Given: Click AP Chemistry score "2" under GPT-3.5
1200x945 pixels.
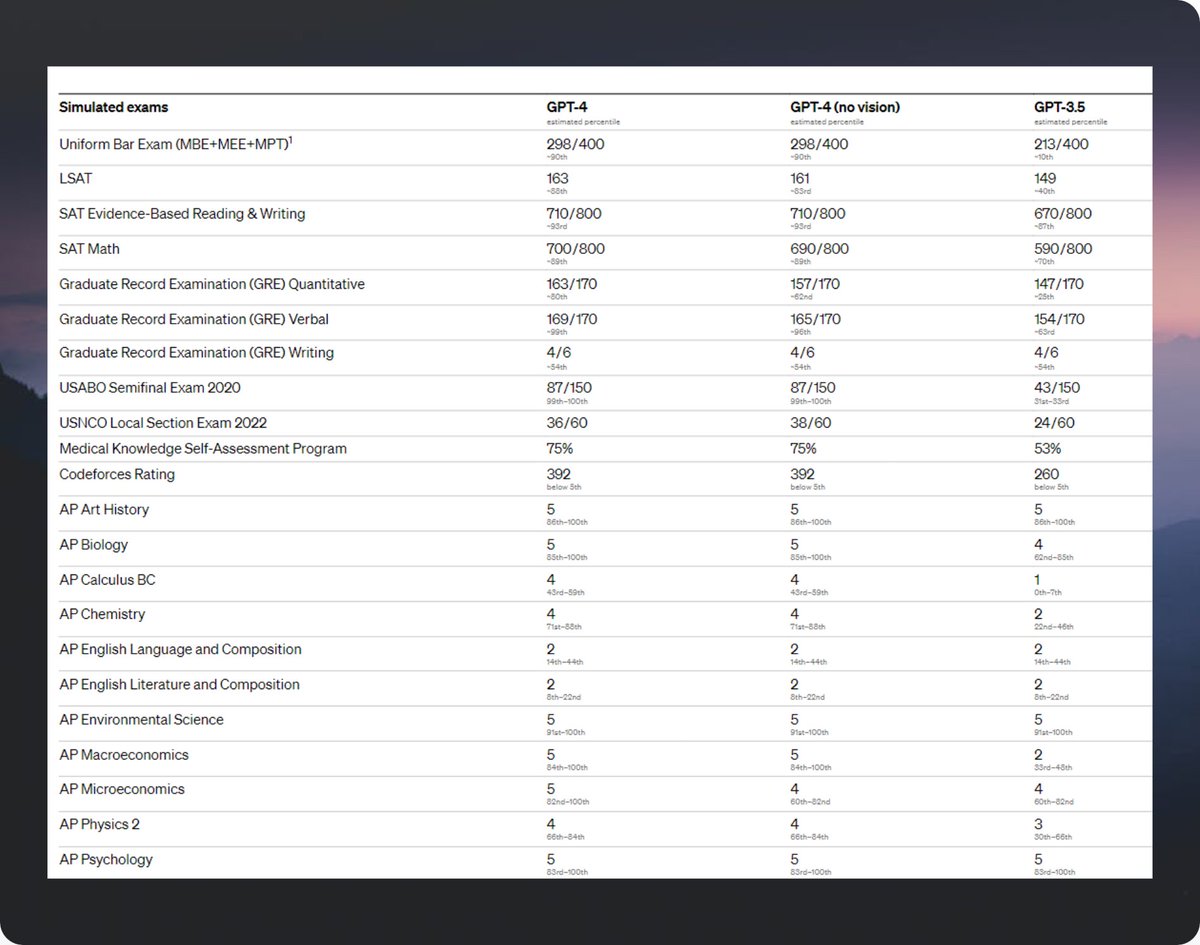Looking at the screenshot, I should pyautogui.click(x=1038, y=615).
